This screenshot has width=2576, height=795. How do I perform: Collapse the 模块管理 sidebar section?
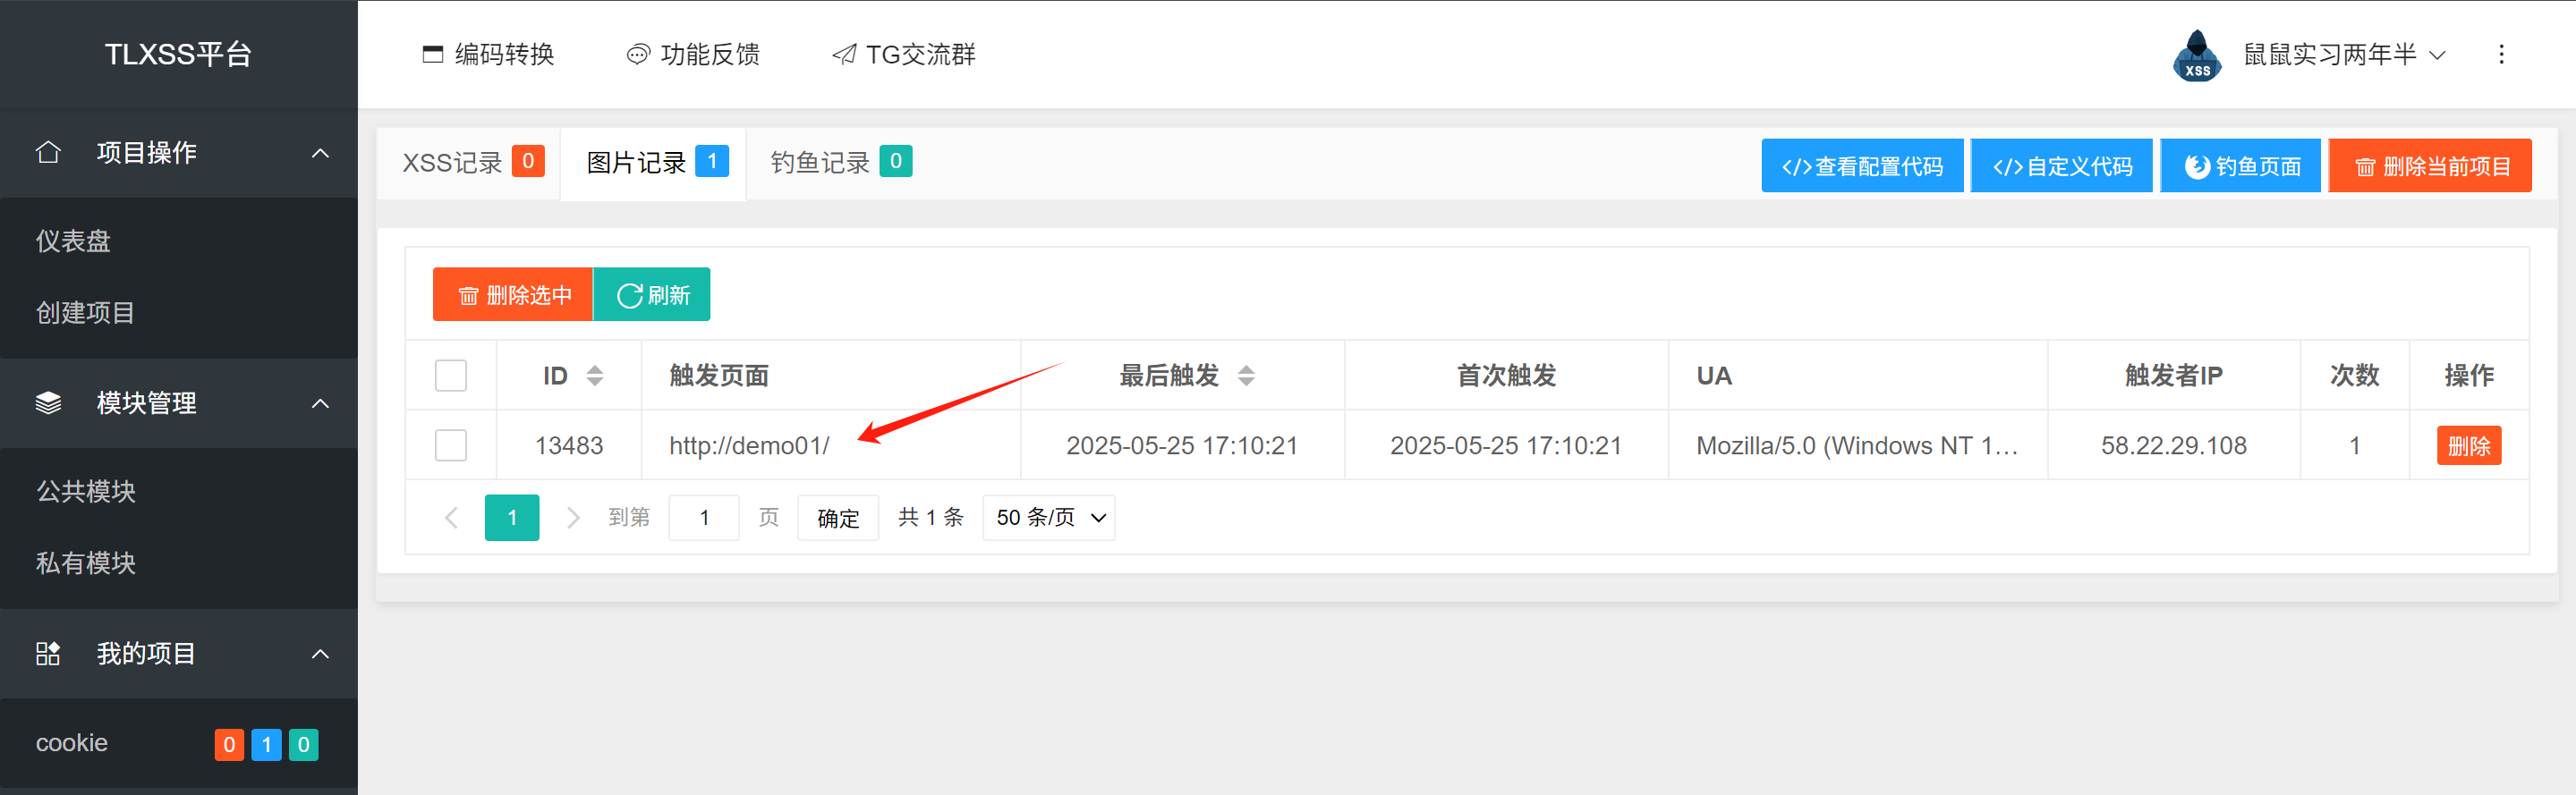click(319, 404)
